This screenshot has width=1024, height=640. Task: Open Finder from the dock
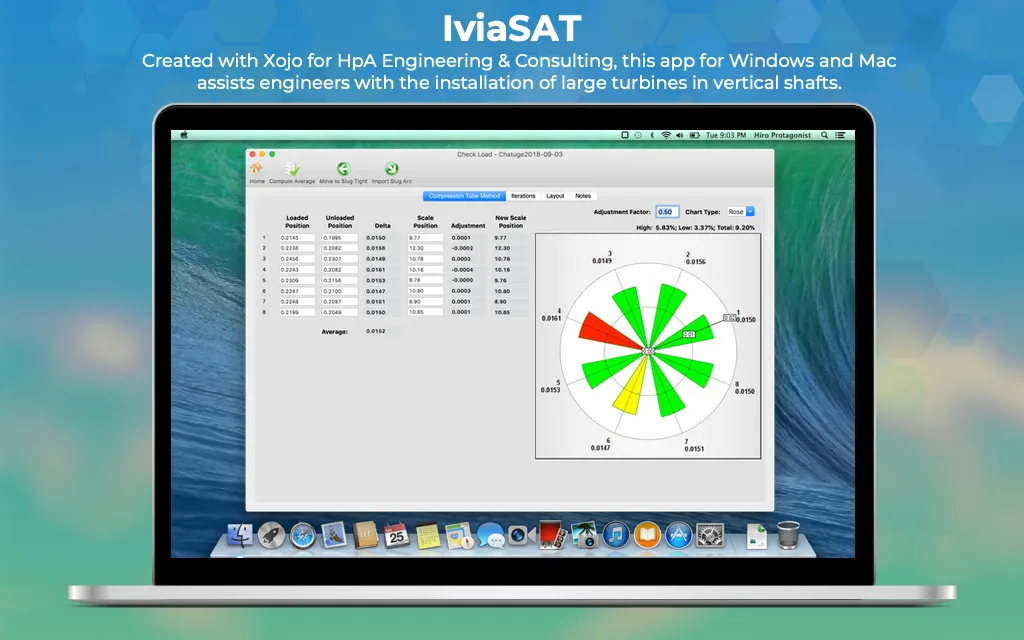[240, 536]
